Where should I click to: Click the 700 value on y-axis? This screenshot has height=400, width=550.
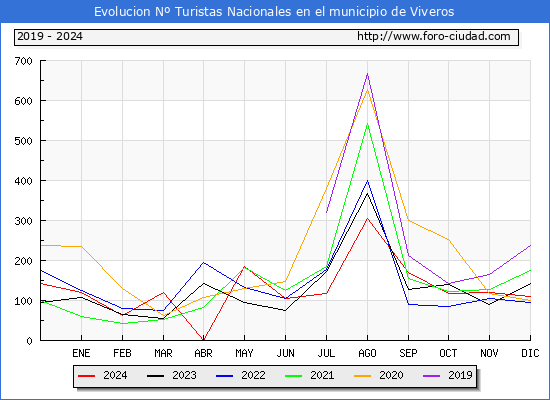24,61
